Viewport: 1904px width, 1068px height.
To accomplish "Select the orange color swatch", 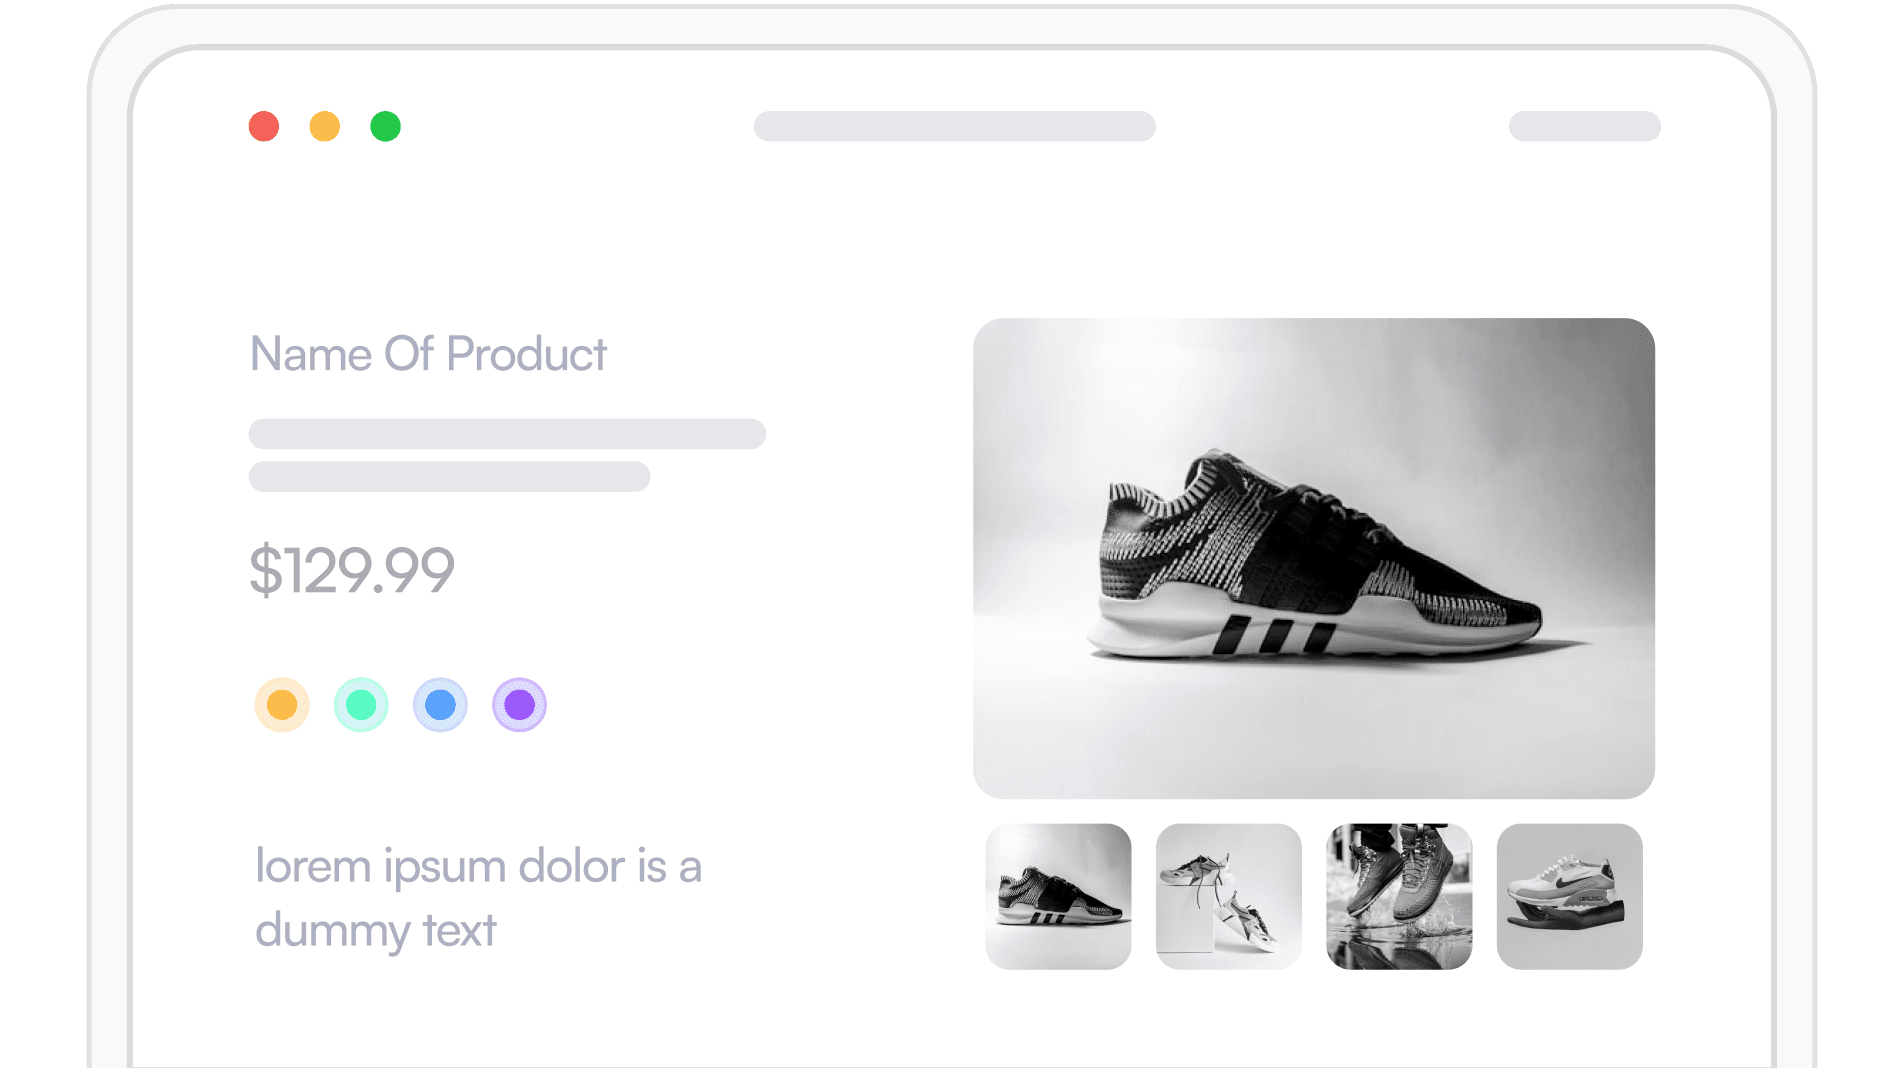I will point(282,705).
